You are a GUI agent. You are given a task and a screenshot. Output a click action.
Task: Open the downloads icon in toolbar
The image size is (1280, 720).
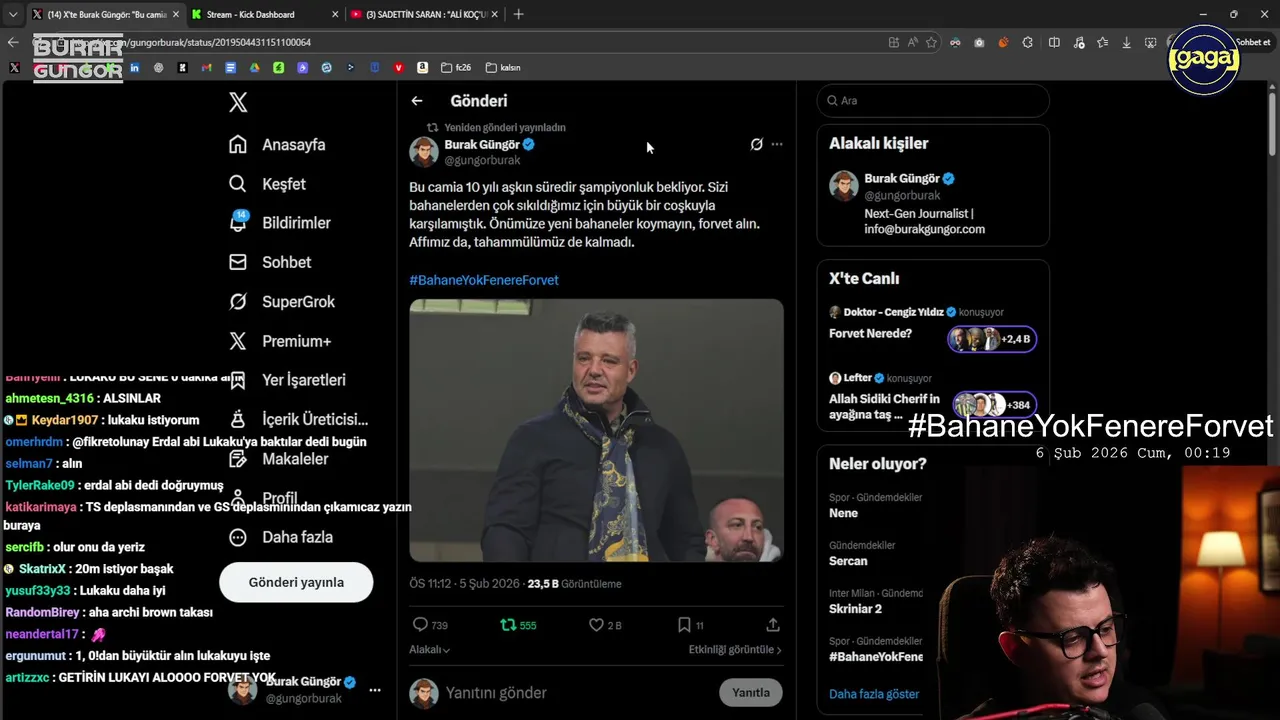click(x=1127, y=42)
